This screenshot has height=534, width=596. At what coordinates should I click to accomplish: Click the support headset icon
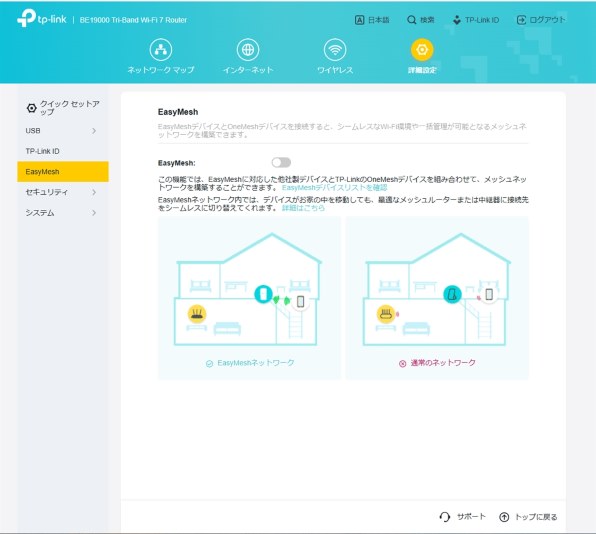pyautogui.click(x=444, y=517)
